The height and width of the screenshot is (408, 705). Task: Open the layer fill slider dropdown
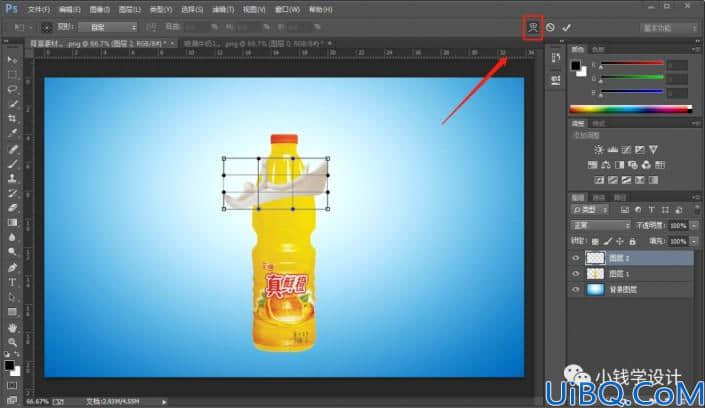694,242
